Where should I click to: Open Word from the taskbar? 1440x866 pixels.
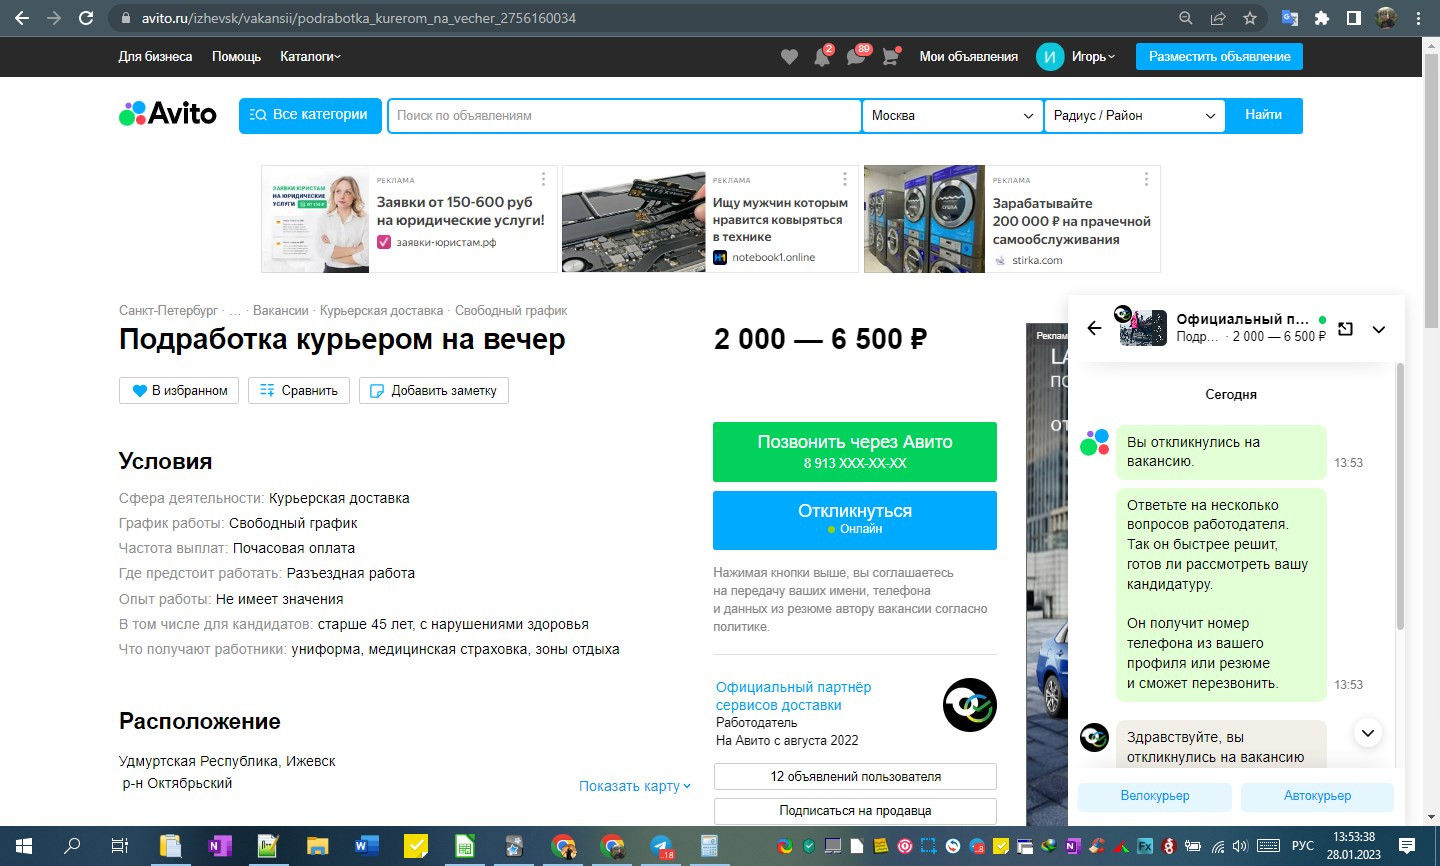click(367, 846)
